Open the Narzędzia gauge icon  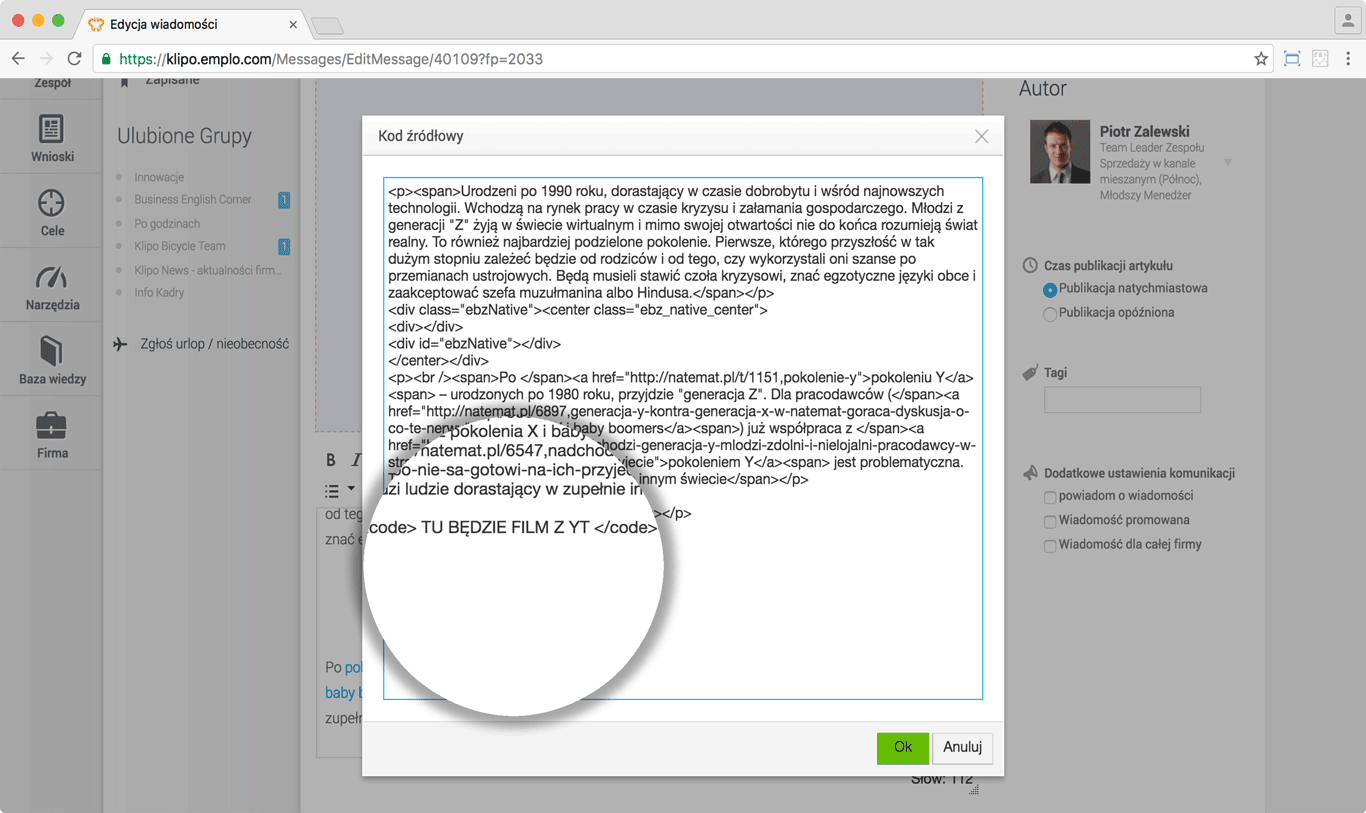tap(51, 277)
